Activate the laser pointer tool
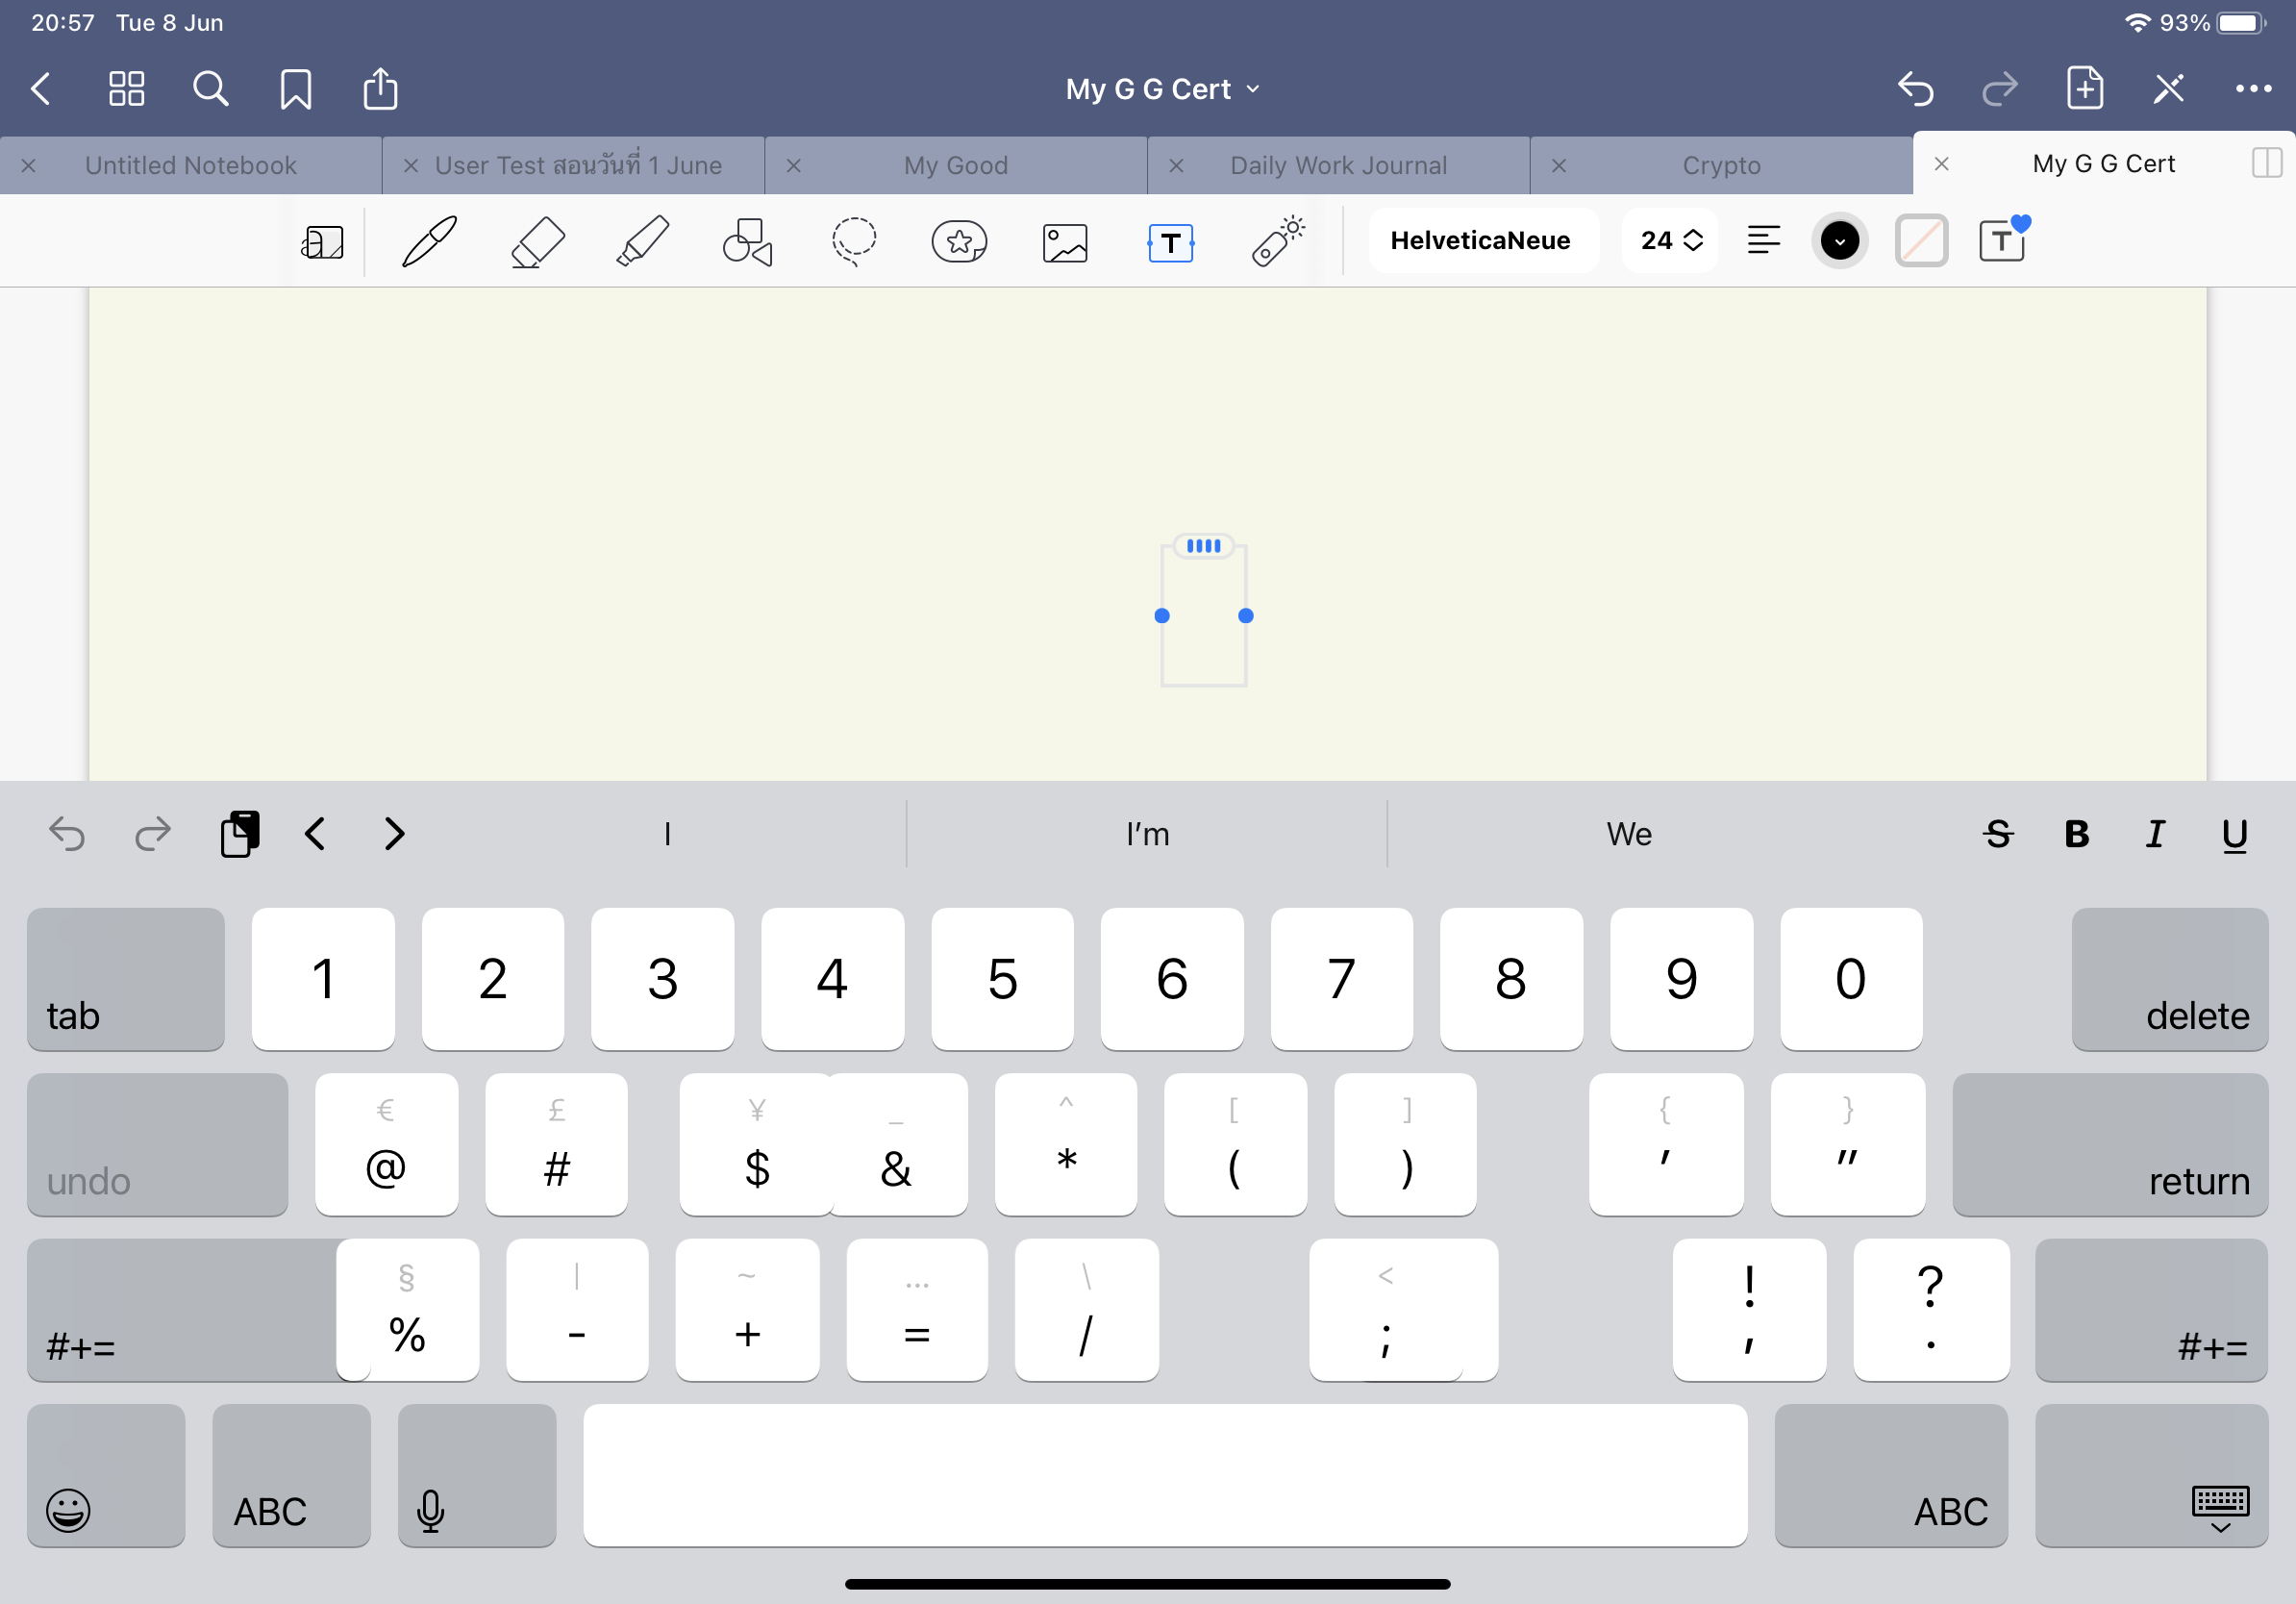2296x1604 pixels. (x=1278, y=241)
